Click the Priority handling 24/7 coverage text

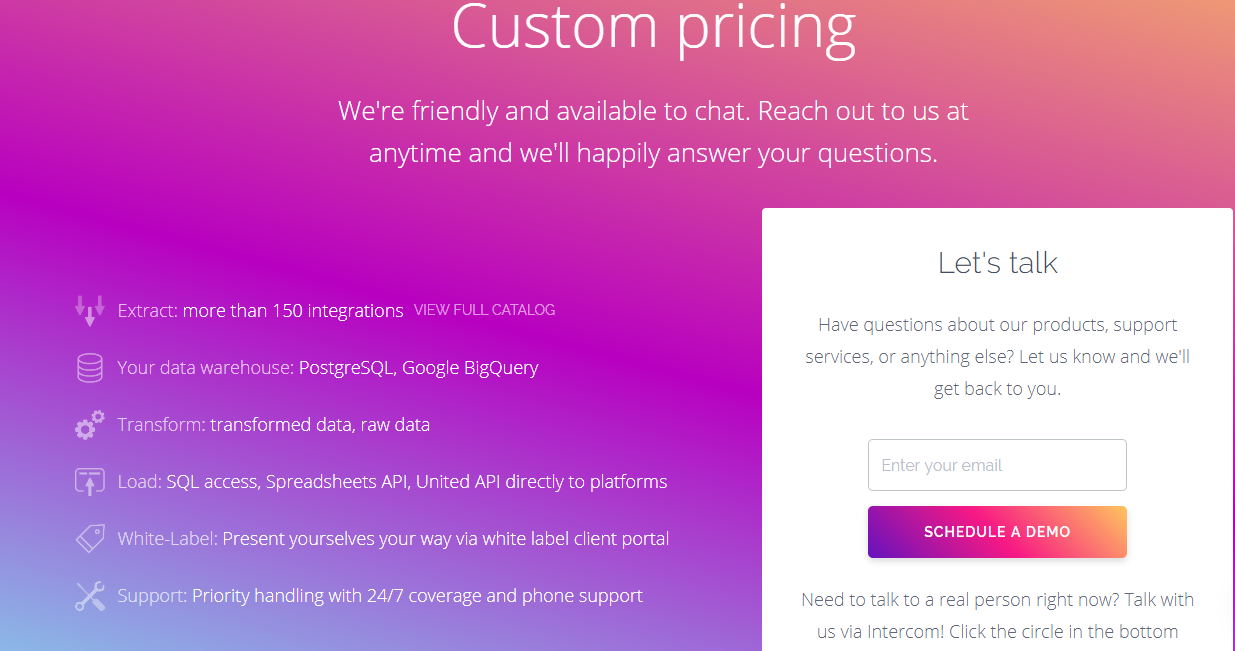click(x=417, y=596)
